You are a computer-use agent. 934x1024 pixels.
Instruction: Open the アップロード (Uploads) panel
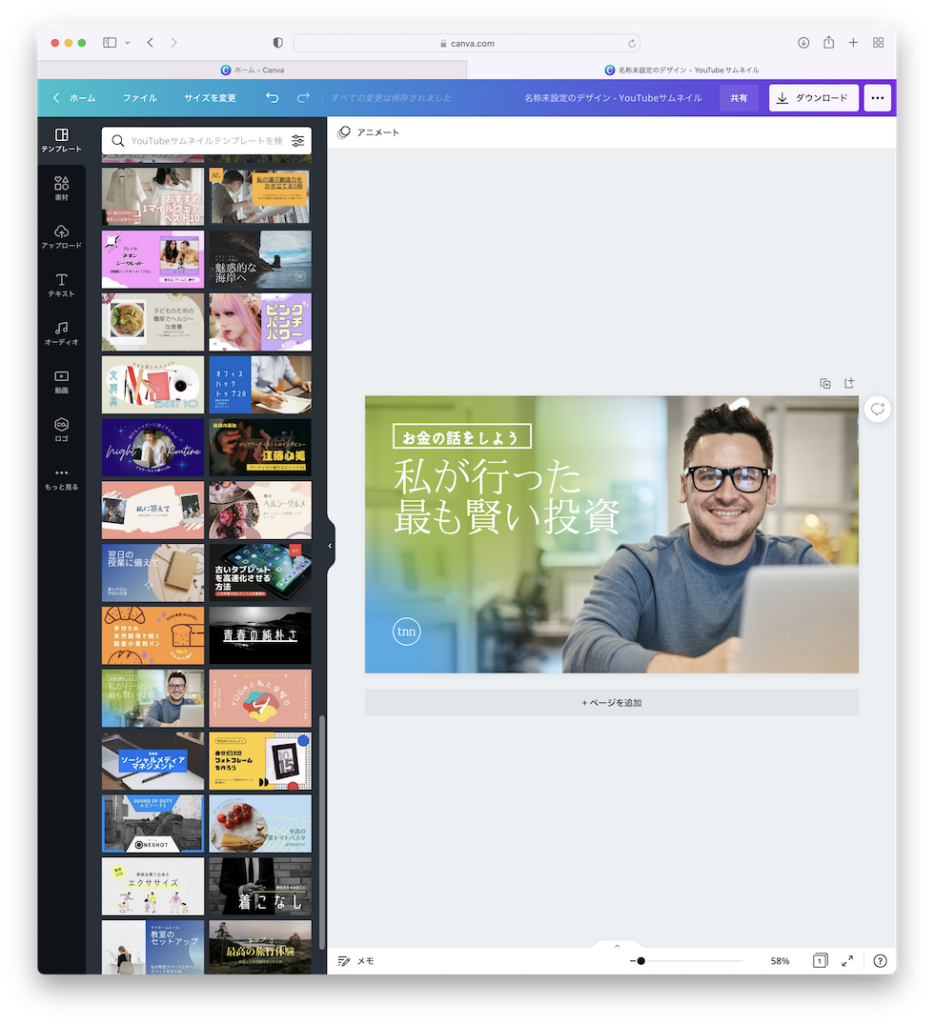(61, 237)
